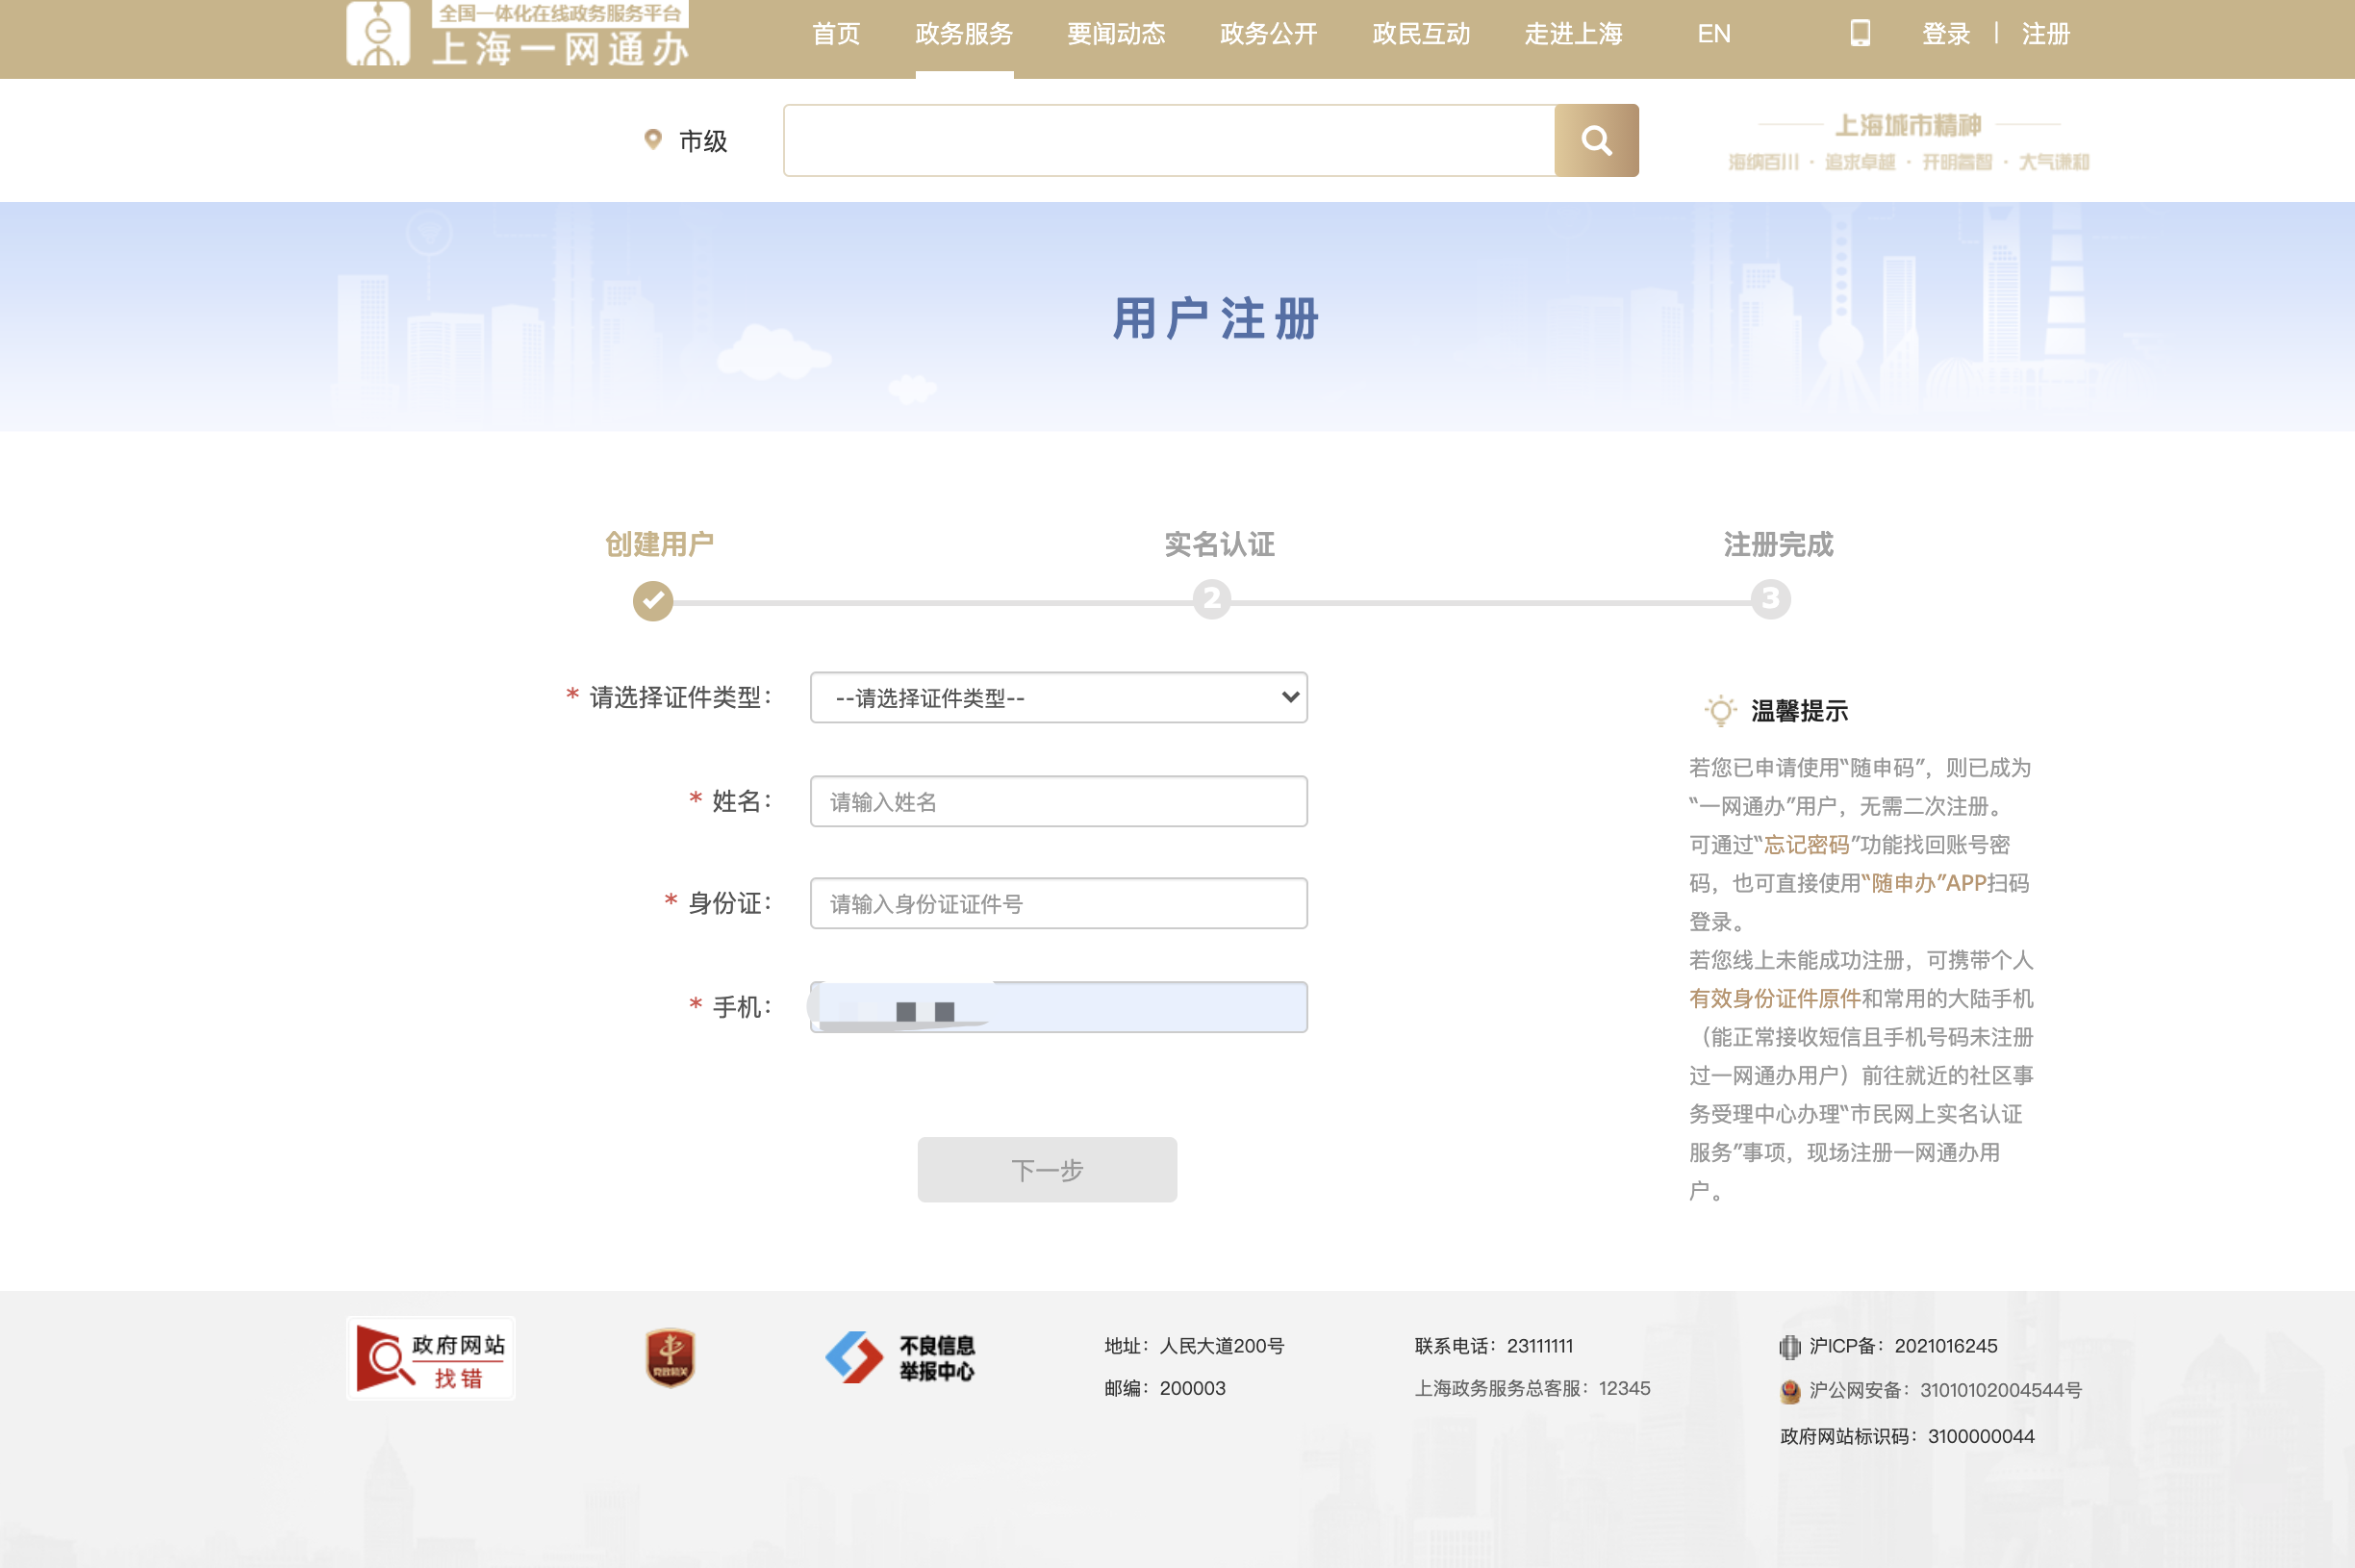Viewport: 2355px width, 1568px height.
Task: Open the 要闻动态 nav item
Action: (x=1116, y=34)
